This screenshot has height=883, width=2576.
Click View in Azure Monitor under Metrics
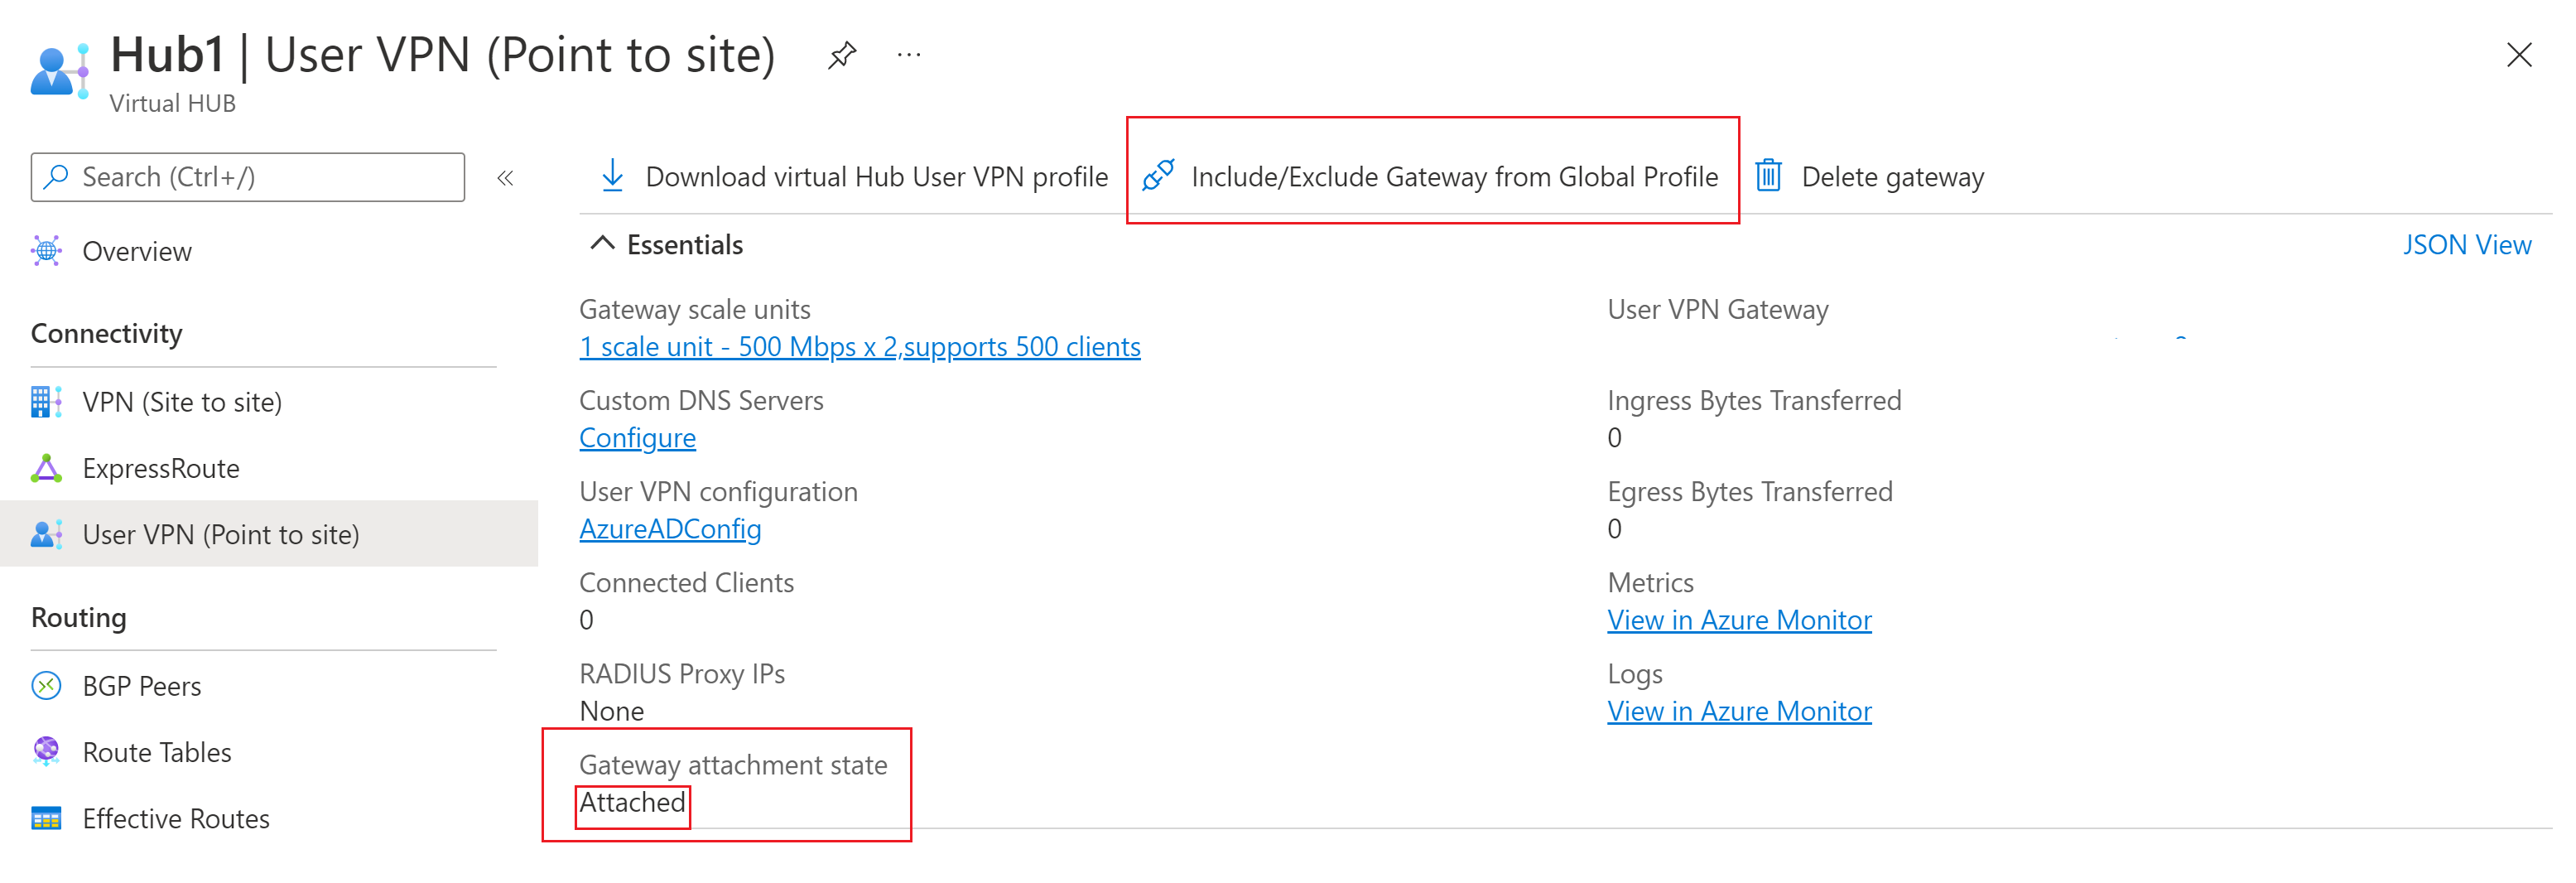(1739, 620)
